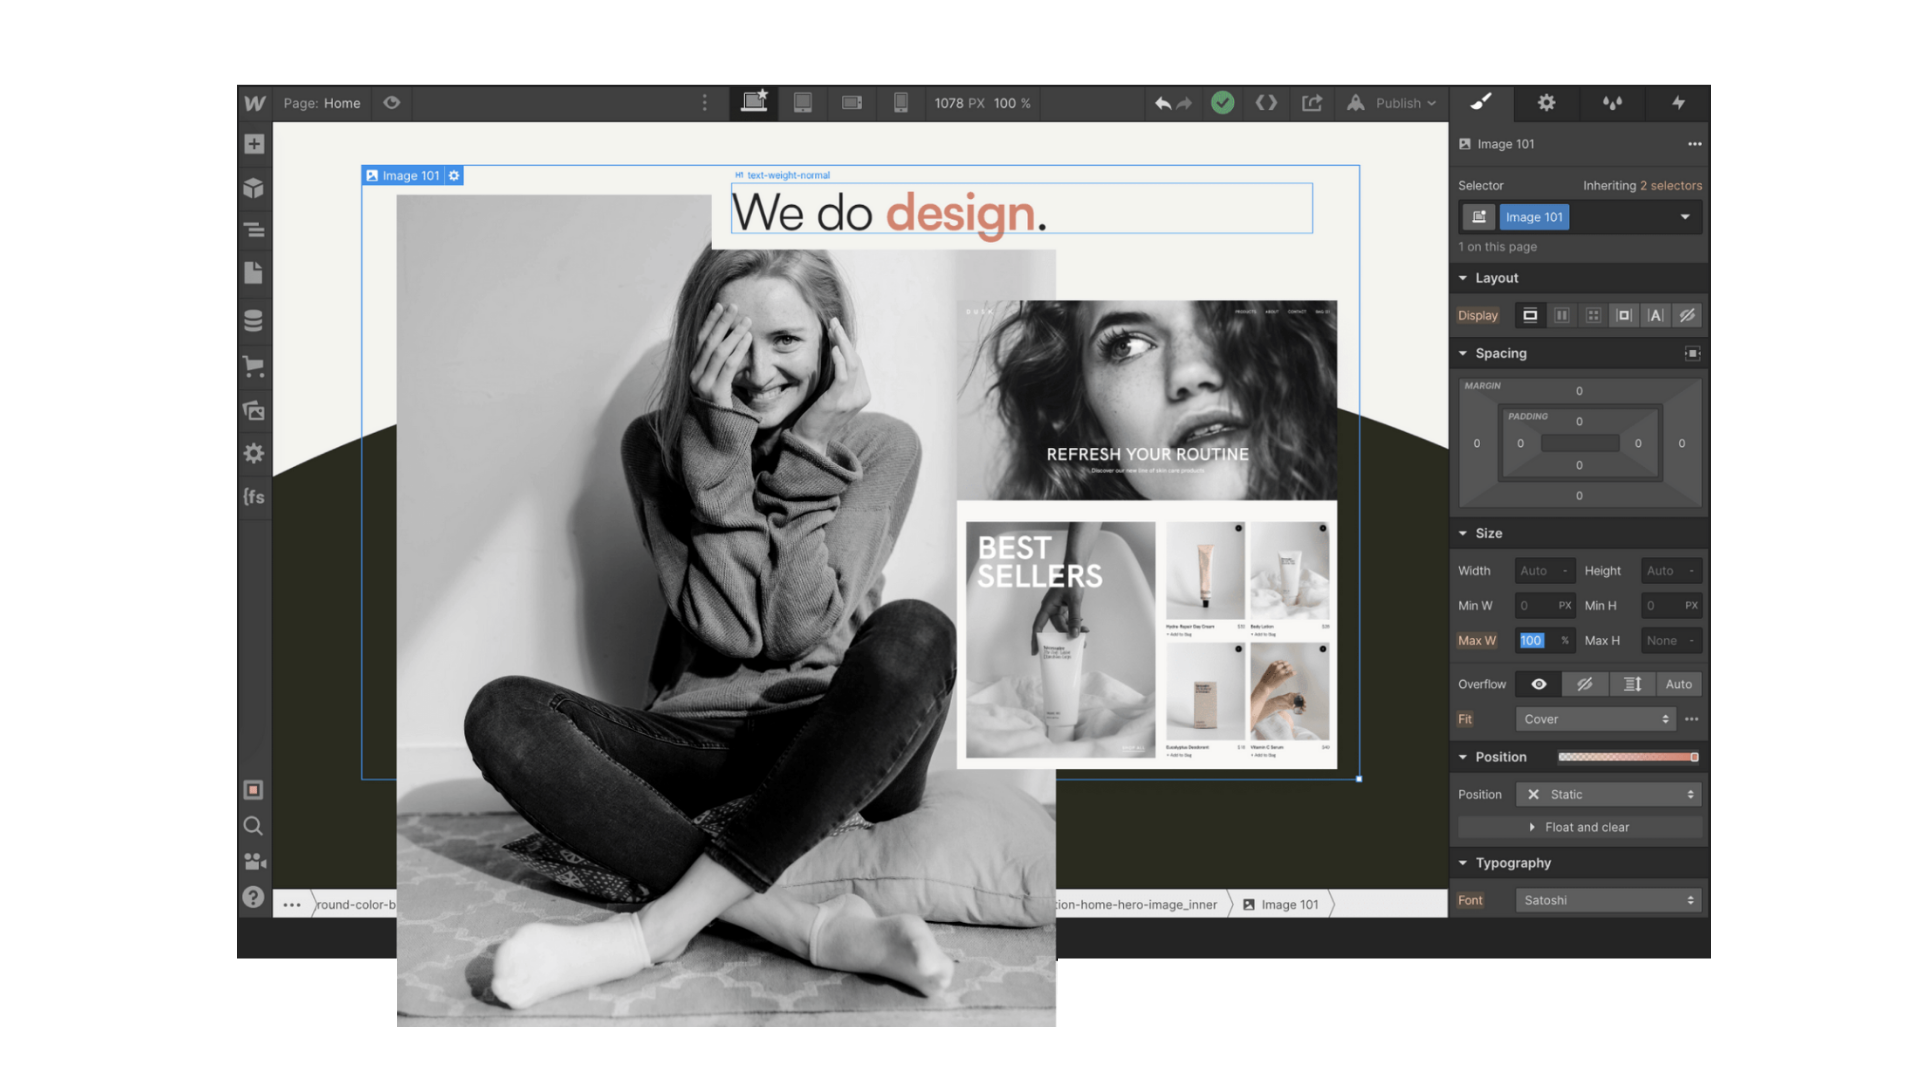Open more Fit options ellipsis
The width and height of the screenshot is (1920, 1080).
1692,719
